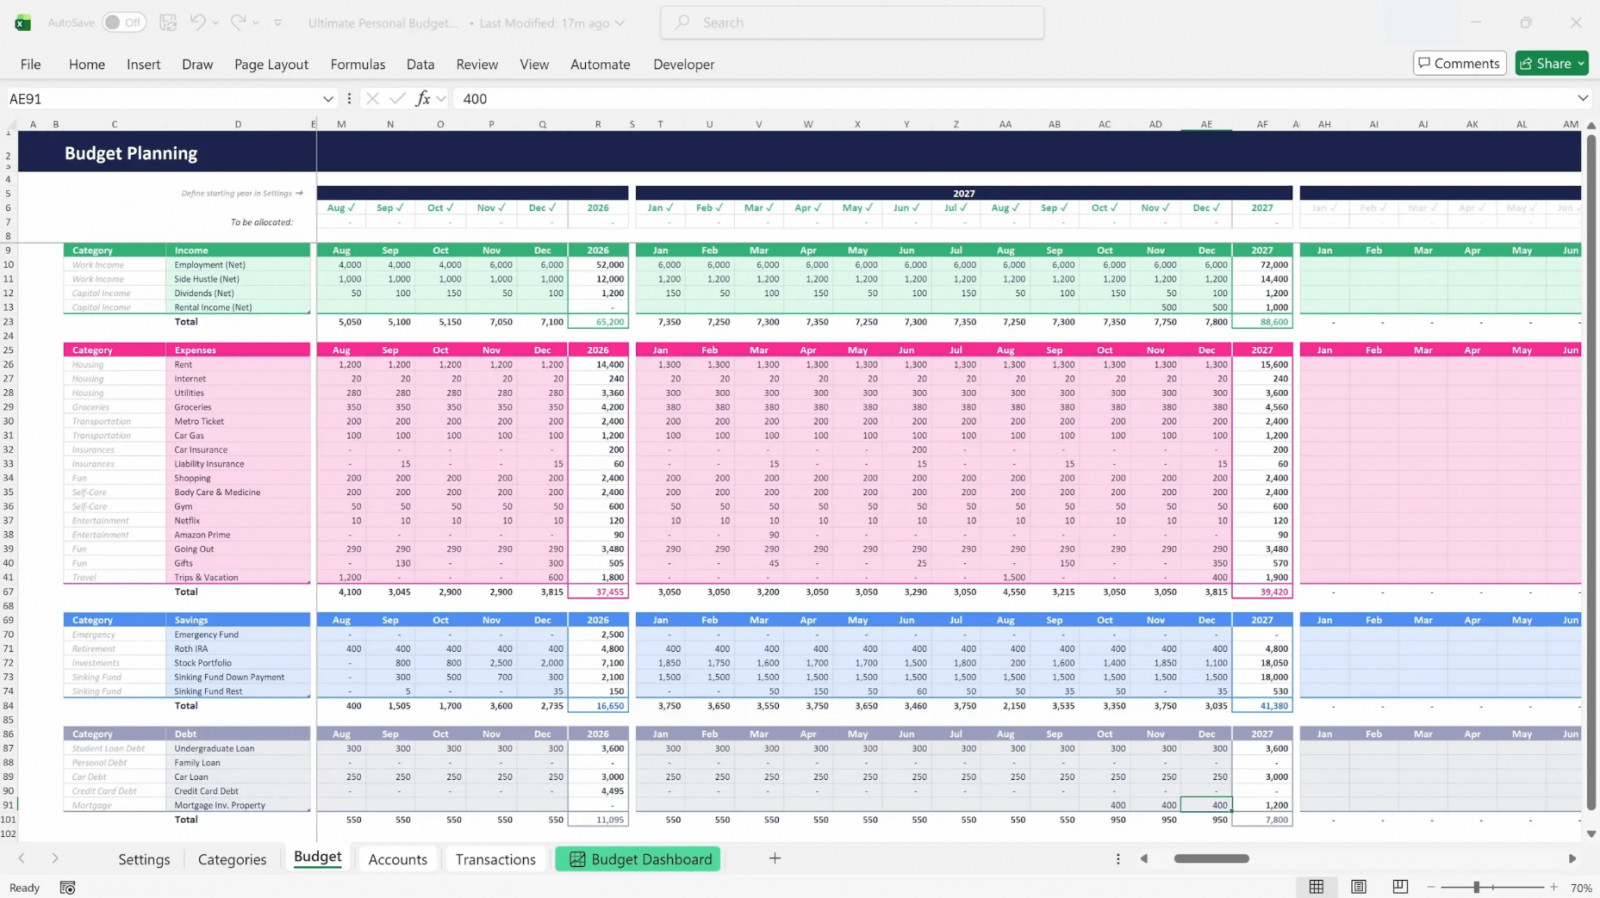Click the 2027 Dec checkmark cell
Viewport: 1600px width, 898px height.
(x=1206, y=208)
